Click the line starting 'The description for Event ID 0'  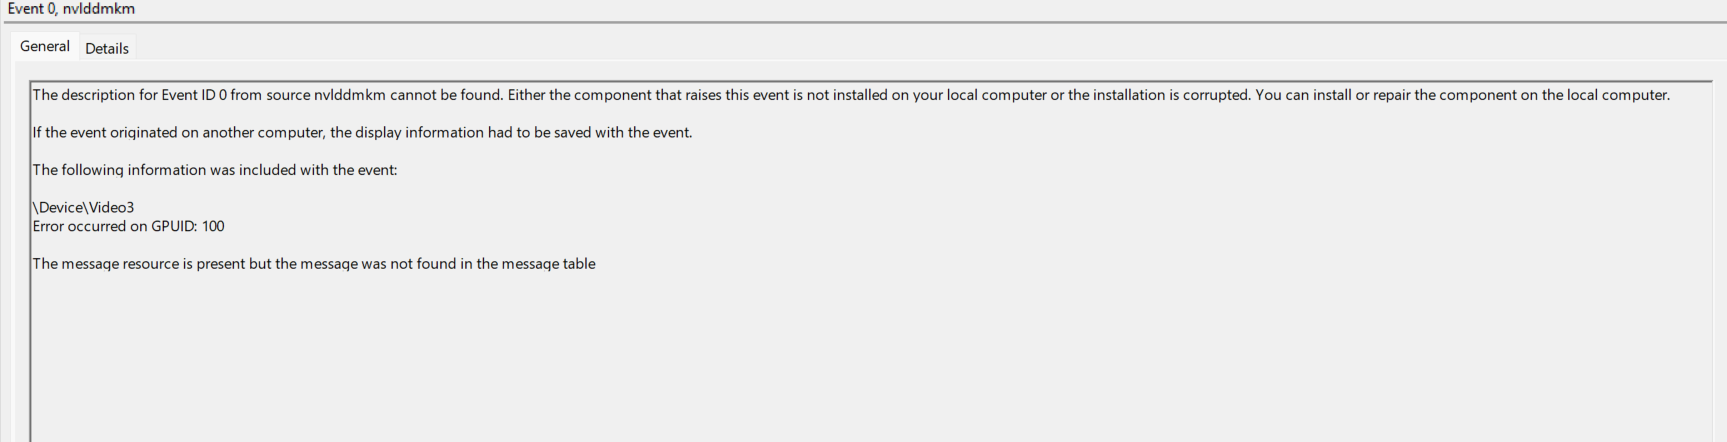click(851, 95)
